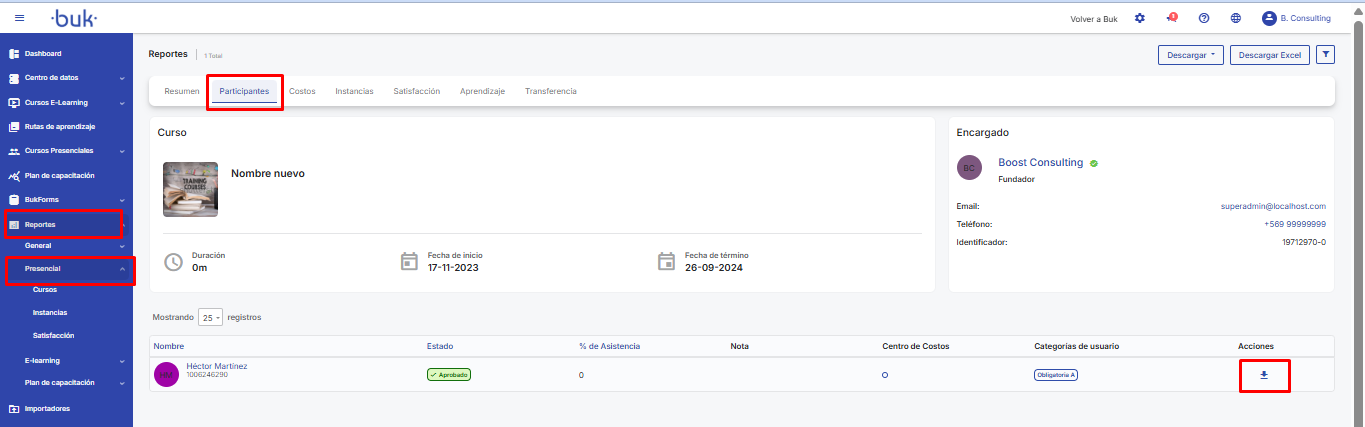This screenshot has width=1365, height=427.
Task: Switch to the Satisfacción tab
Action: tap(416, 91)
